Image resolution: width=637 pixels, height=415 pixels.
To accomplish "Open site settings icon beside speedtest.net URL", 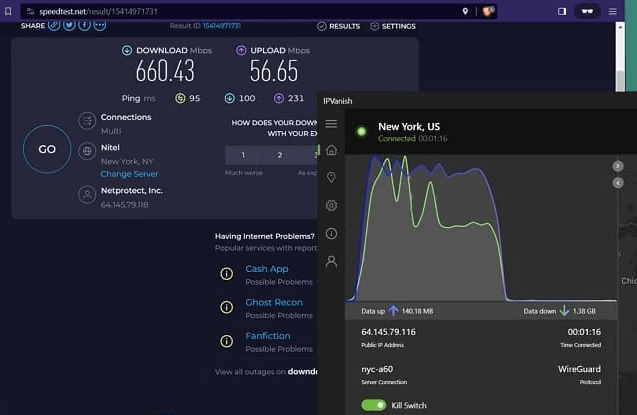I will coord(30,11).
